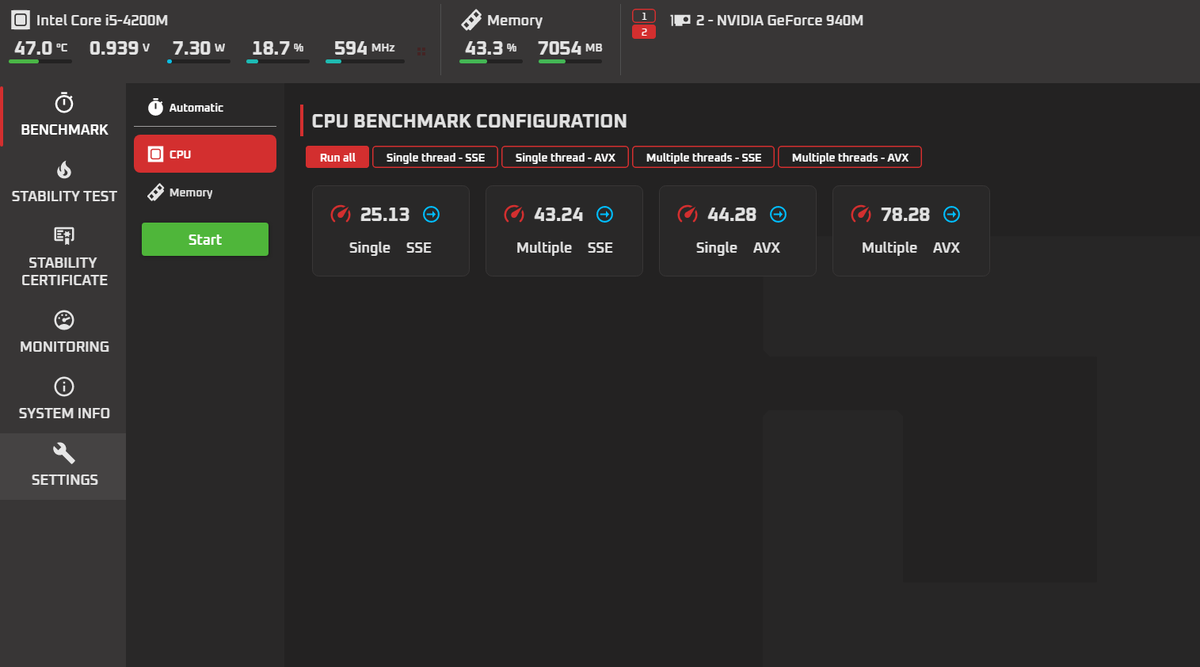
Task: Click the CPU Benchmark Configuration heading
Action: click(469, 121)
